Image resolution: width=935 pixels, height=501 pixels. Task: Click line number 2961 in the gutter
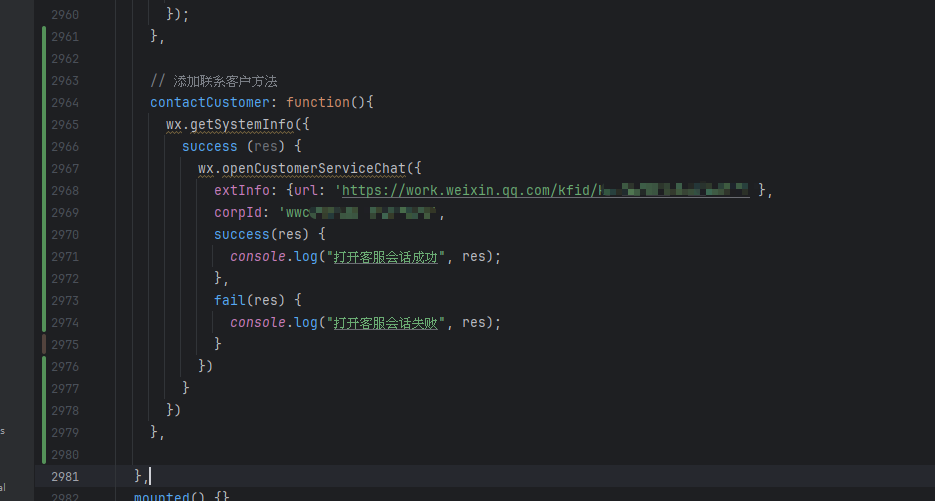[65, 36]
